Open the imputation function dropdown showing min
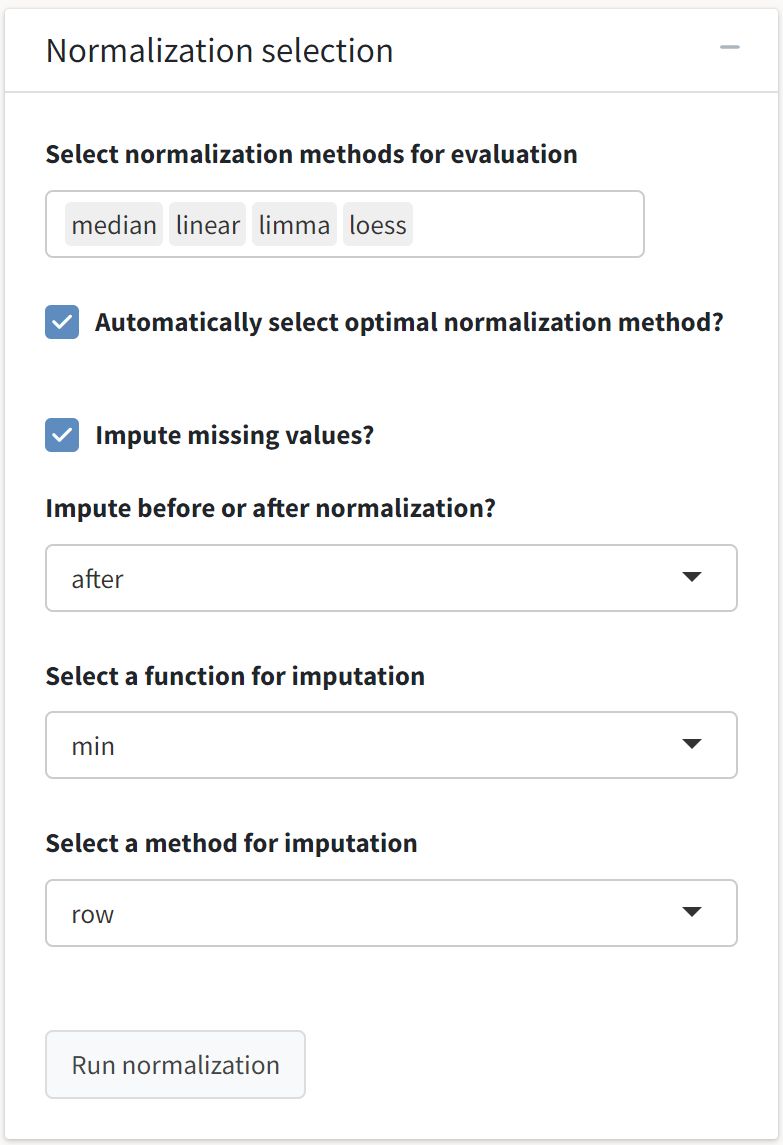783x1145 pixels. tap(370, 745)
